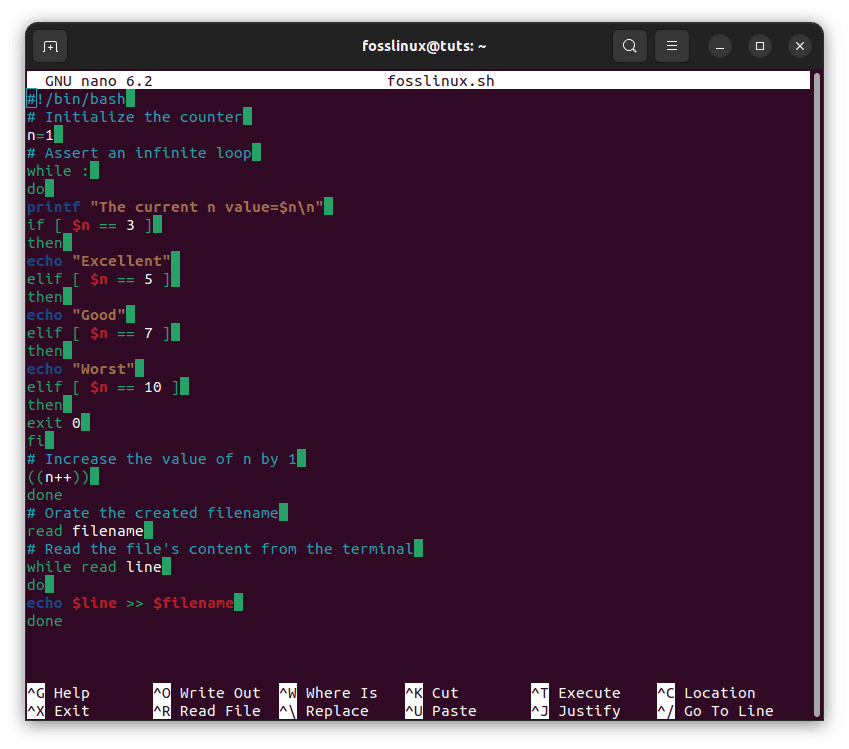The height and width of the screenshot is (749, 849).
Task: Click the ^W Where Is shortcut
Action: coord(328,693)
